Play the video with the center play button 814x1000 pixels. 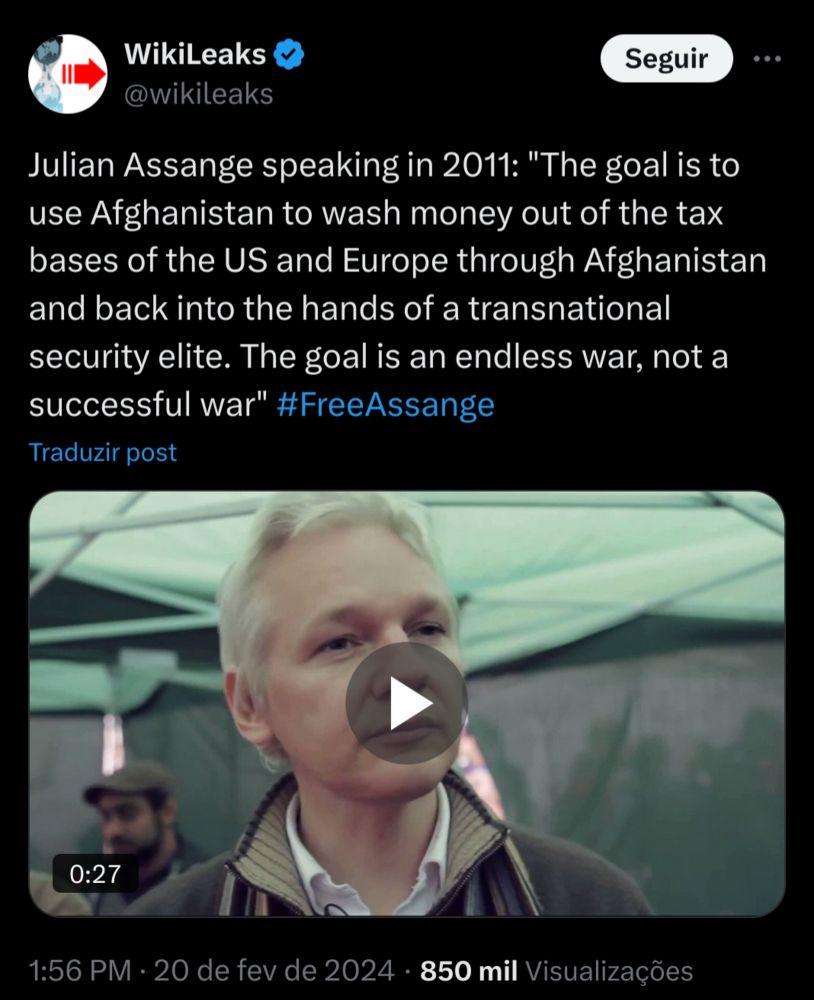point(407,703)
